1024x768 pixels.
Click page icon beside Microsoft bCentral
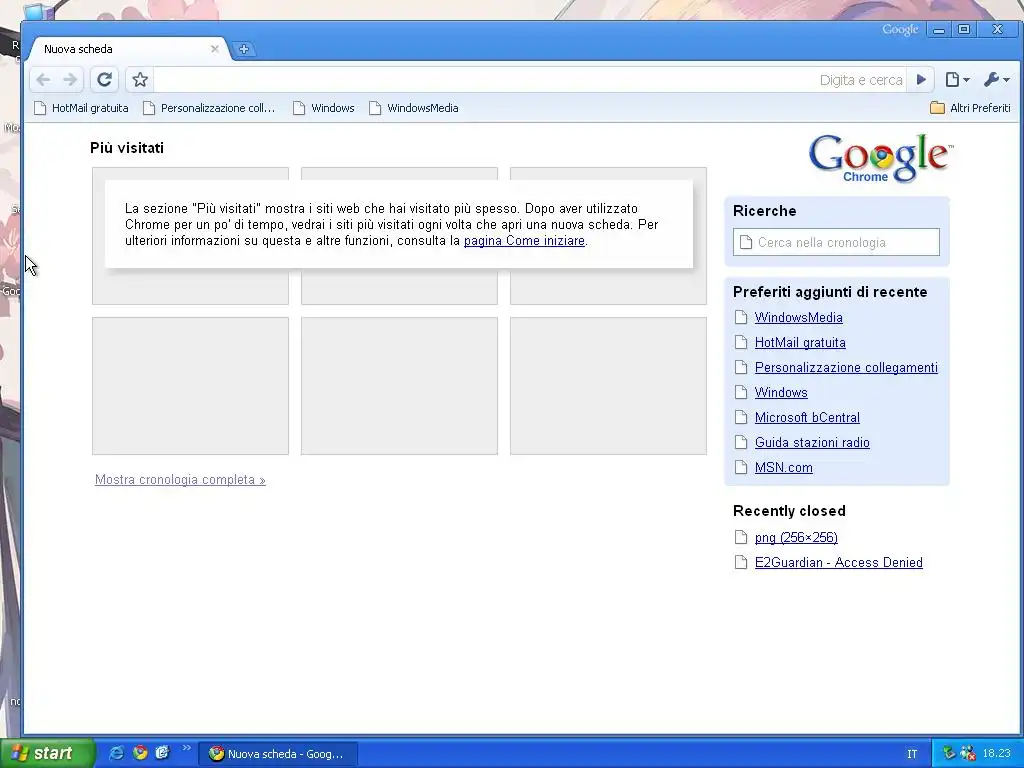click(741, 417)
